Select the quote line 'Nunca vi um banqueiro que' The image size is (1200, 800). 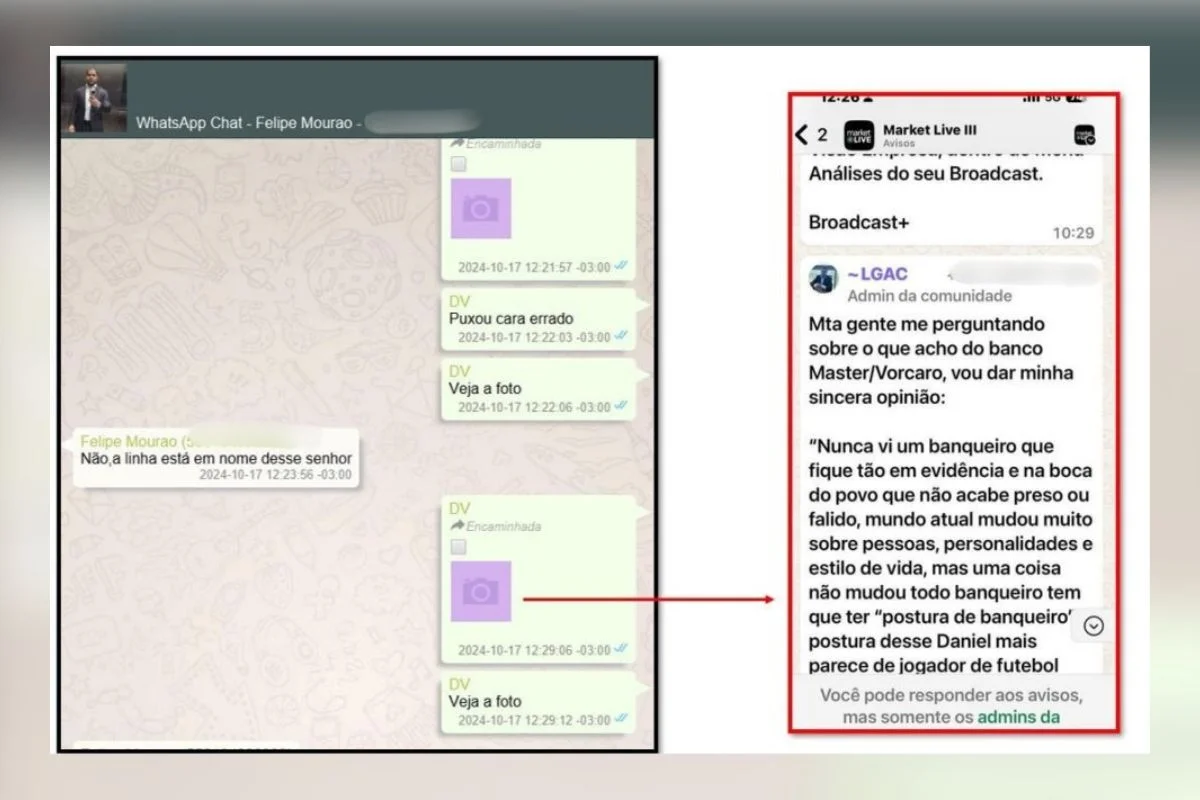pos(932,446)
